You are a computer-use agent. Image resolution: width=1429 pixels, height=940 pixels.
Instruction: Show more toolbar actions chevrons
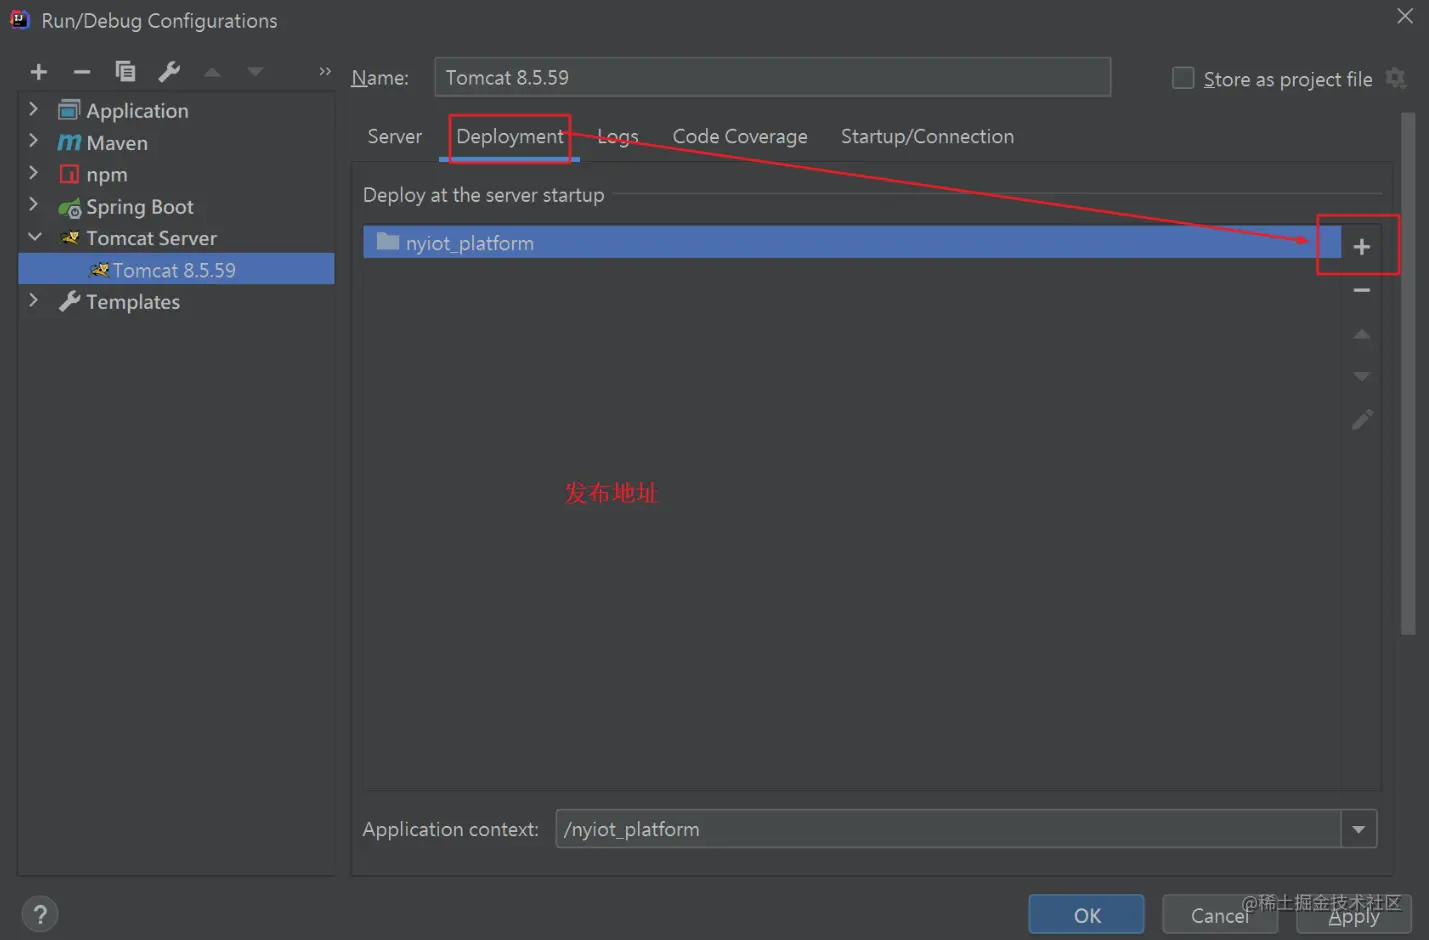tap(324, 72)
